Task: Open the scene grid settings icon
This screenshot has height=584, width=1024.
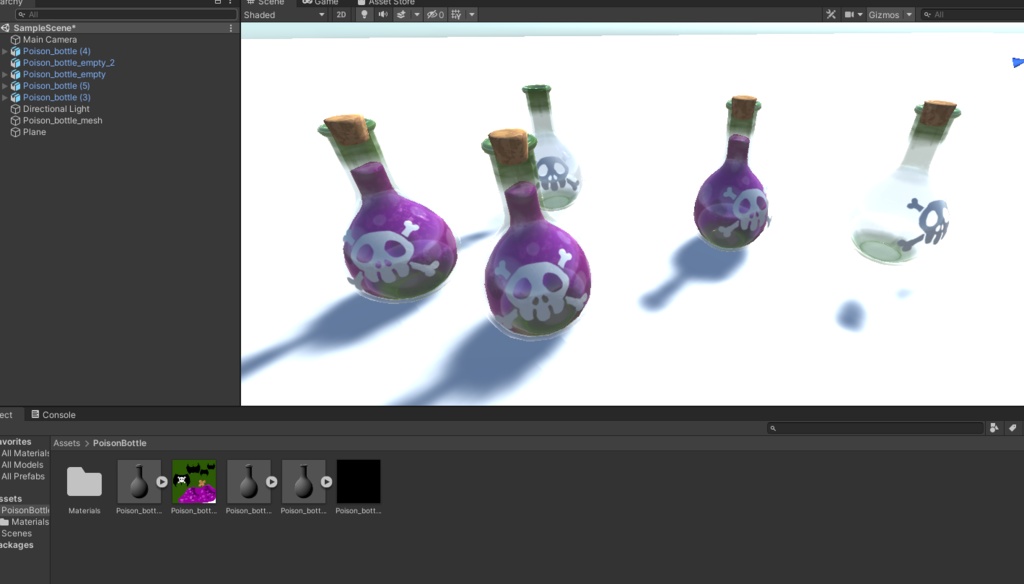Action: click(457, 14)
